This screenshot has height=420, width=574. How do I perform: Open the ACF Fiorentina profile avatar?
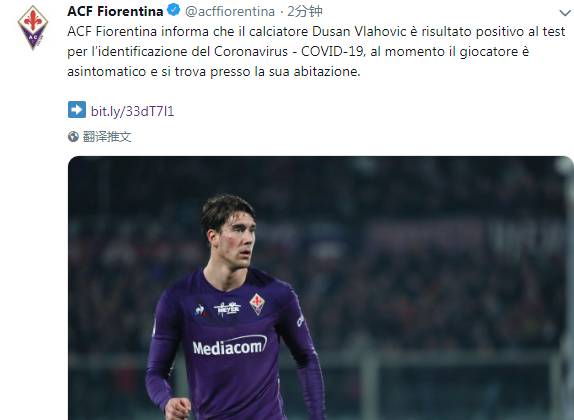(33, 27)
